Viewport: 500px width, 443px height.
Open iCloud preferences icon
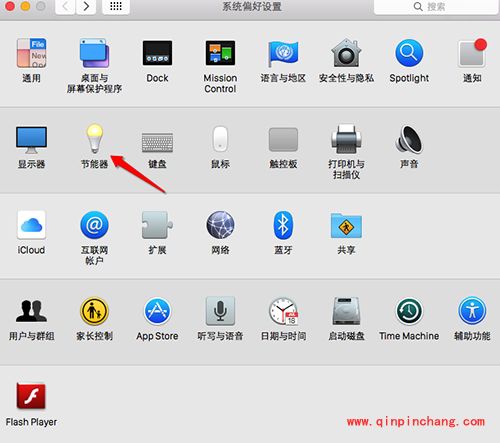(31, 225)
